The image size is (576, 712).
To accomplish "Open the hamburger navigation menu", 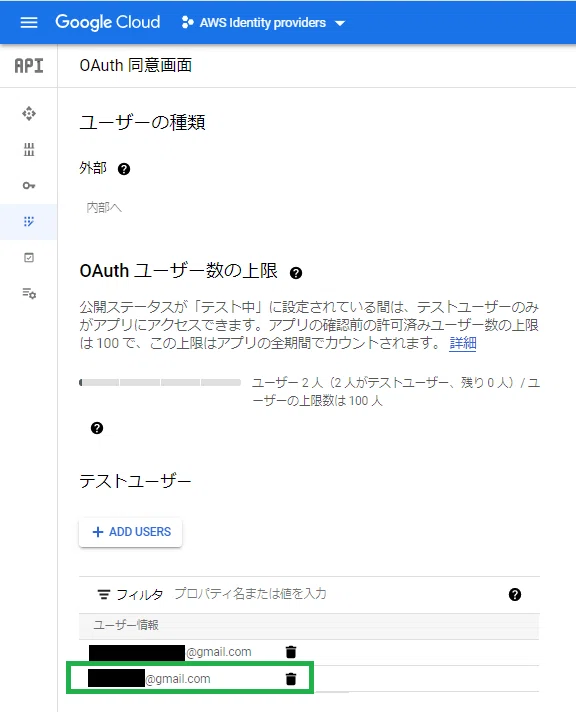I will [29, 22].
